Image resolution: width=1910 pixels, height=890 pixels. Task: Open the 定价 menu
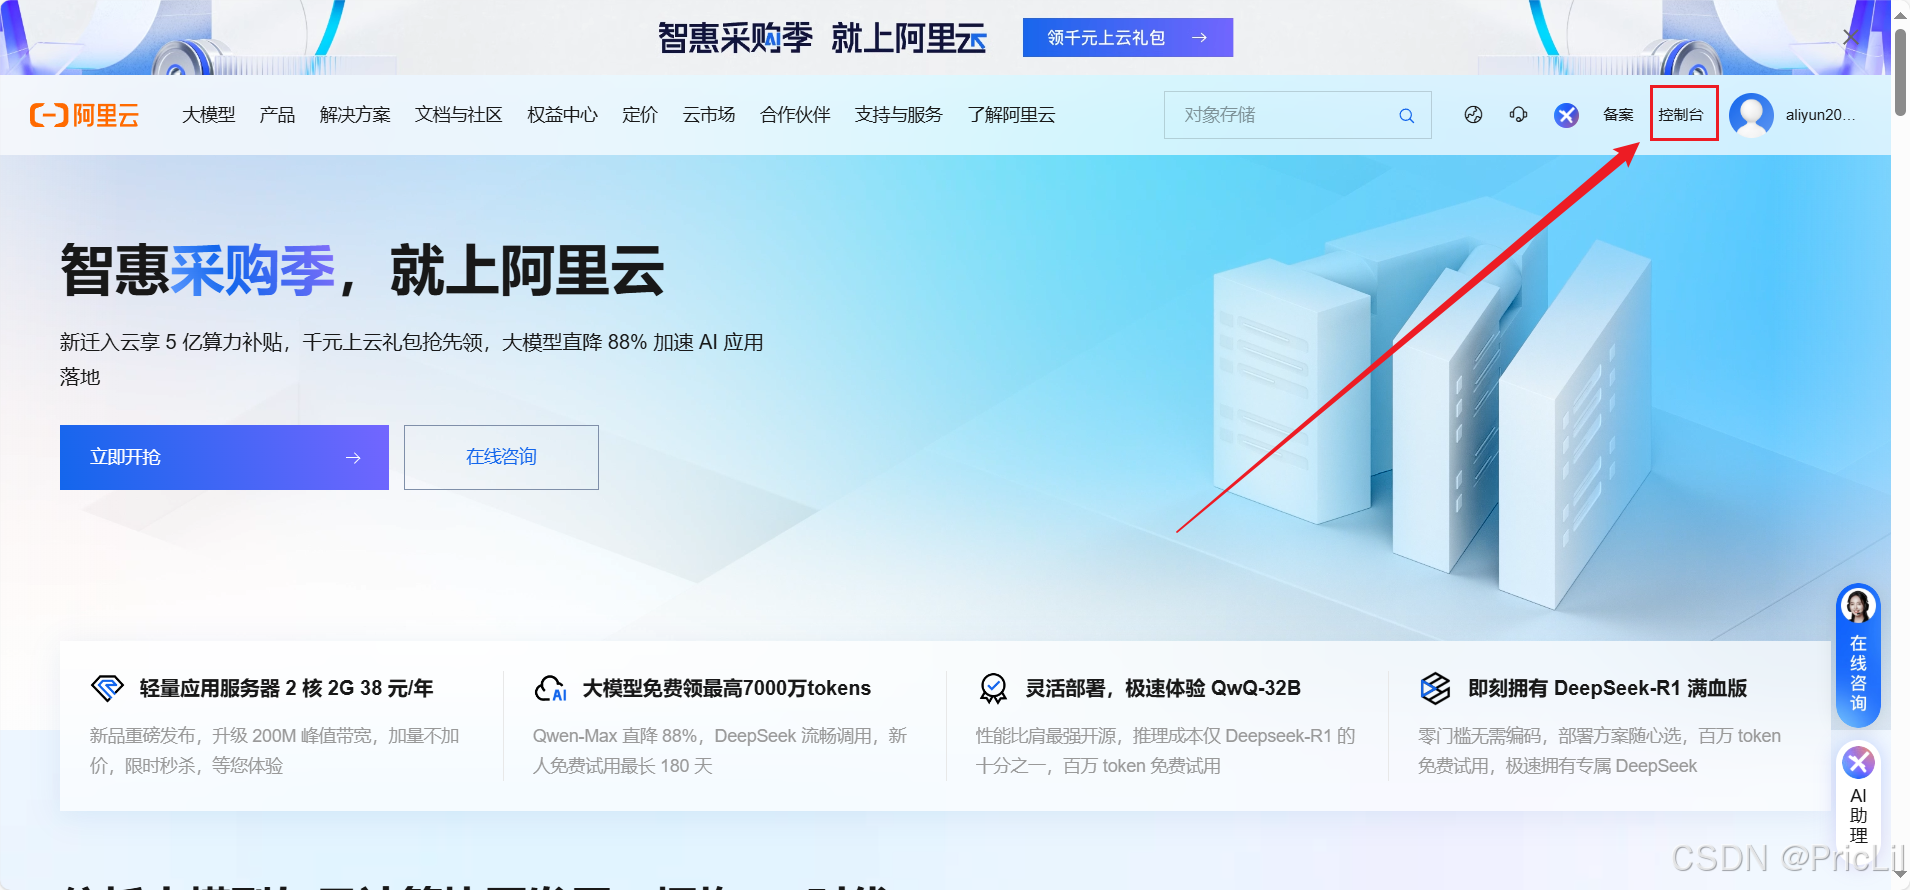640,115
